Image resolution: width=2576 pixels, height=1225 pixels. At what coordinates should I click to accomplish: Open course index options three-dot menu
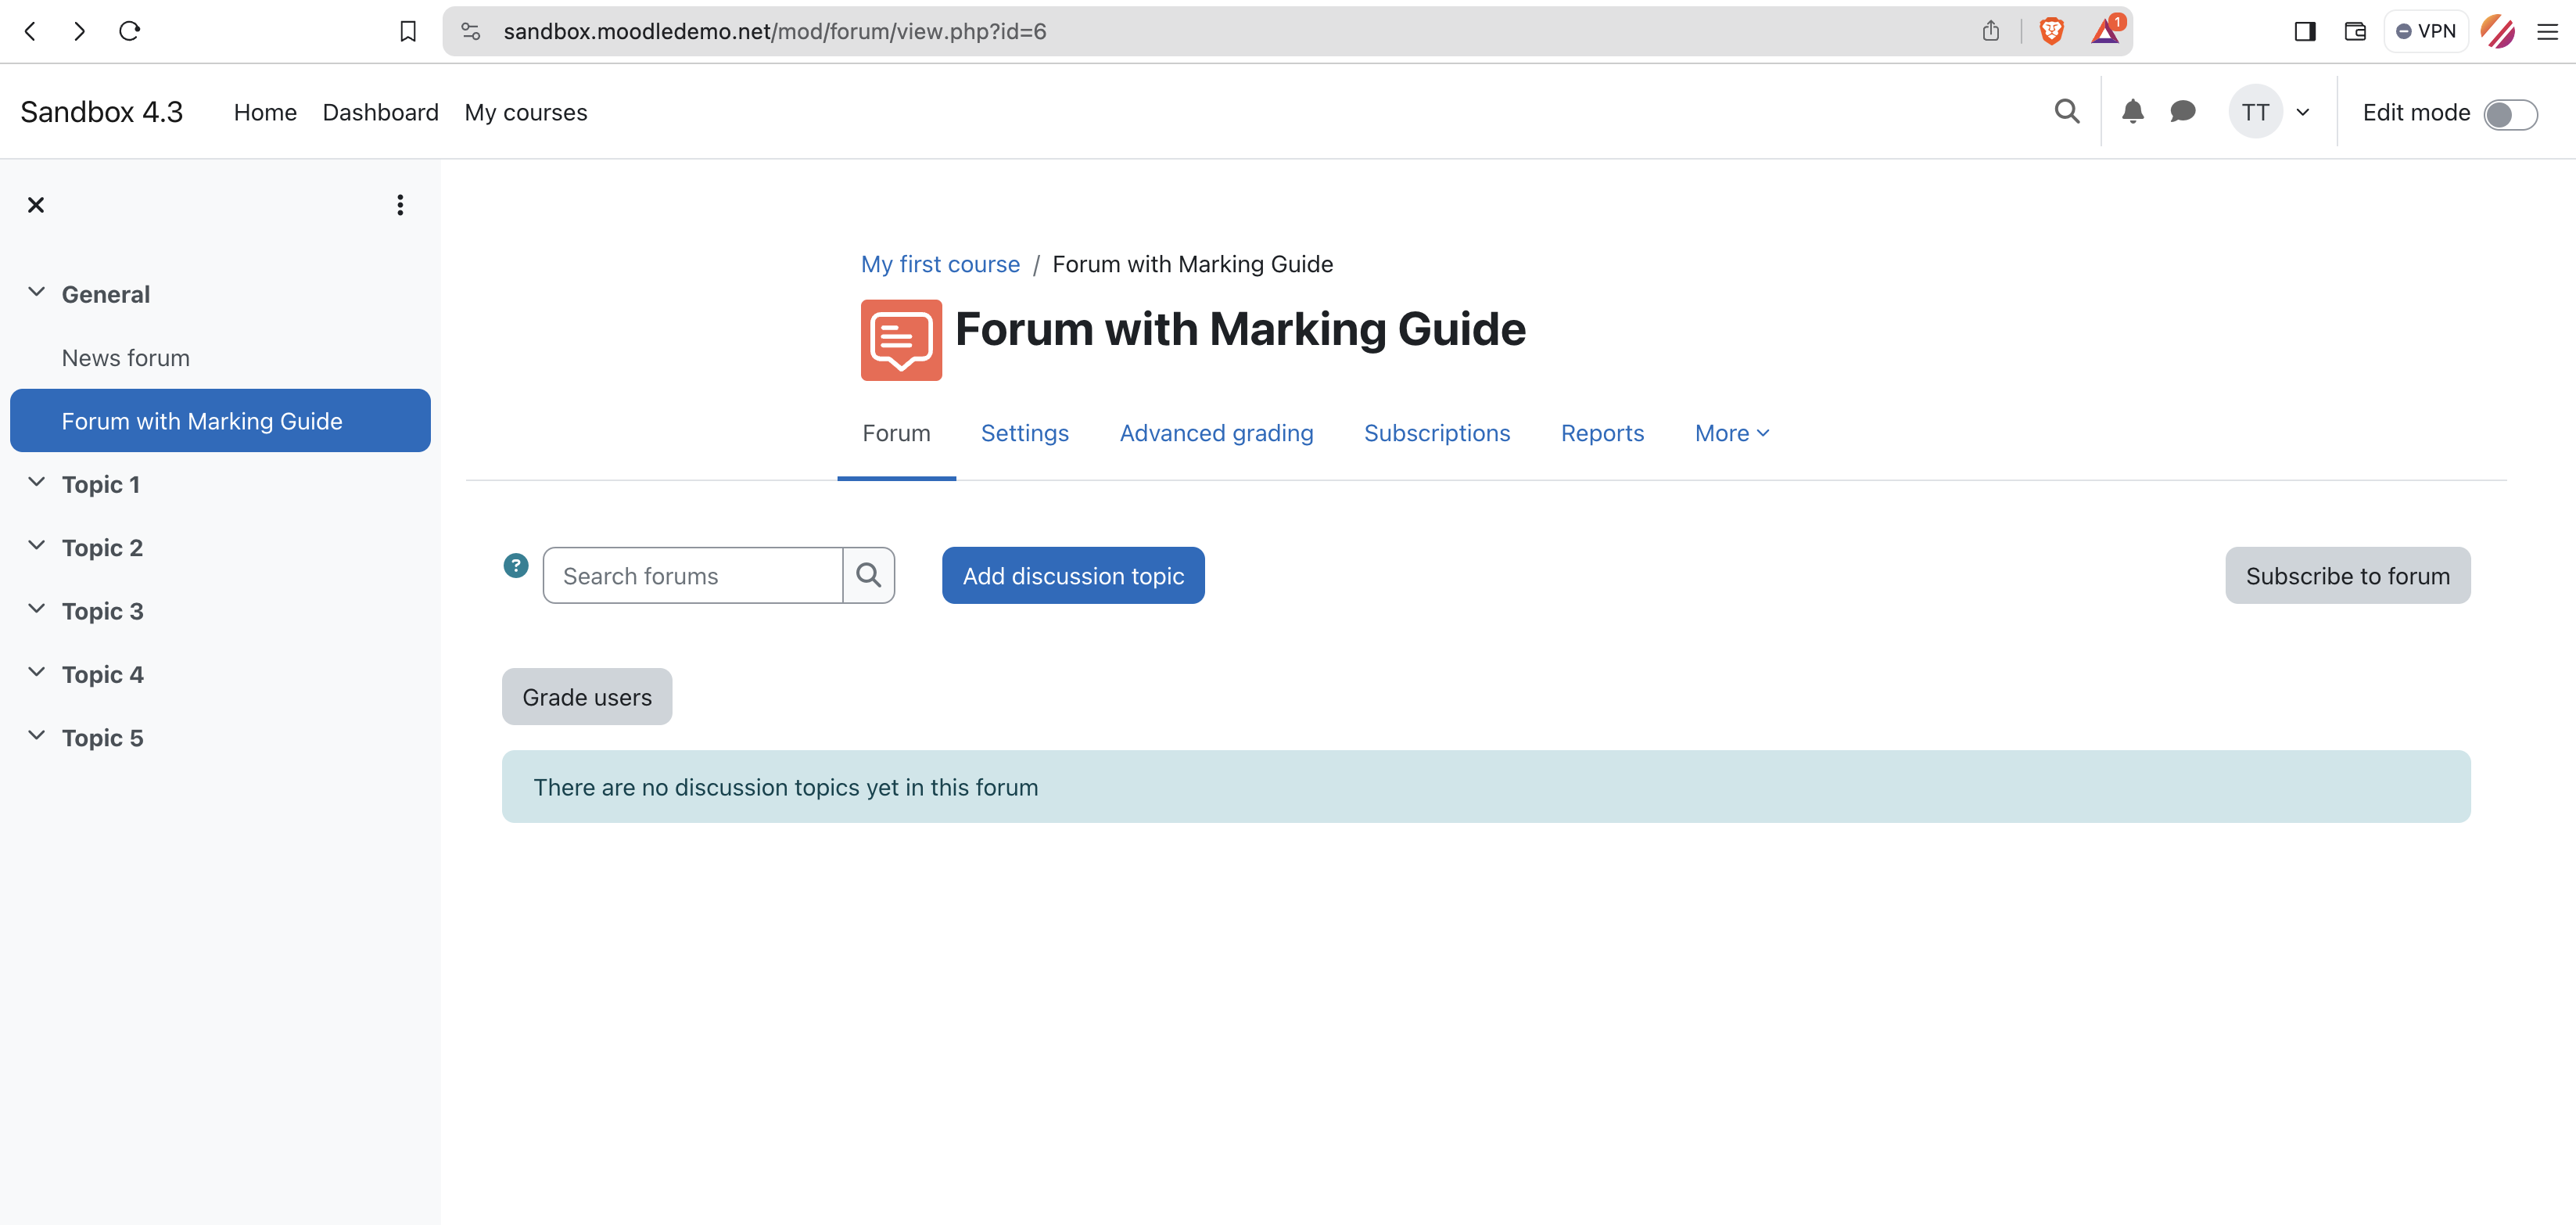tap(400, 205)
